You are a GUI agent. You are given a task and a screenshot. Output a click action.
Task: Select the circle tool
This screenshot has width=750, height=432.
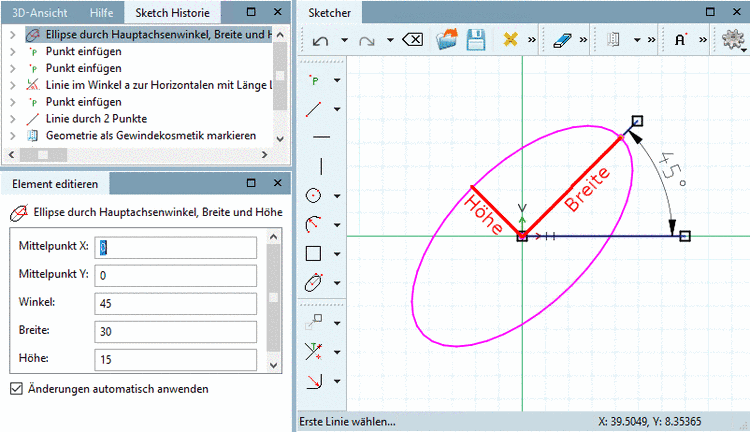[313, 195]
